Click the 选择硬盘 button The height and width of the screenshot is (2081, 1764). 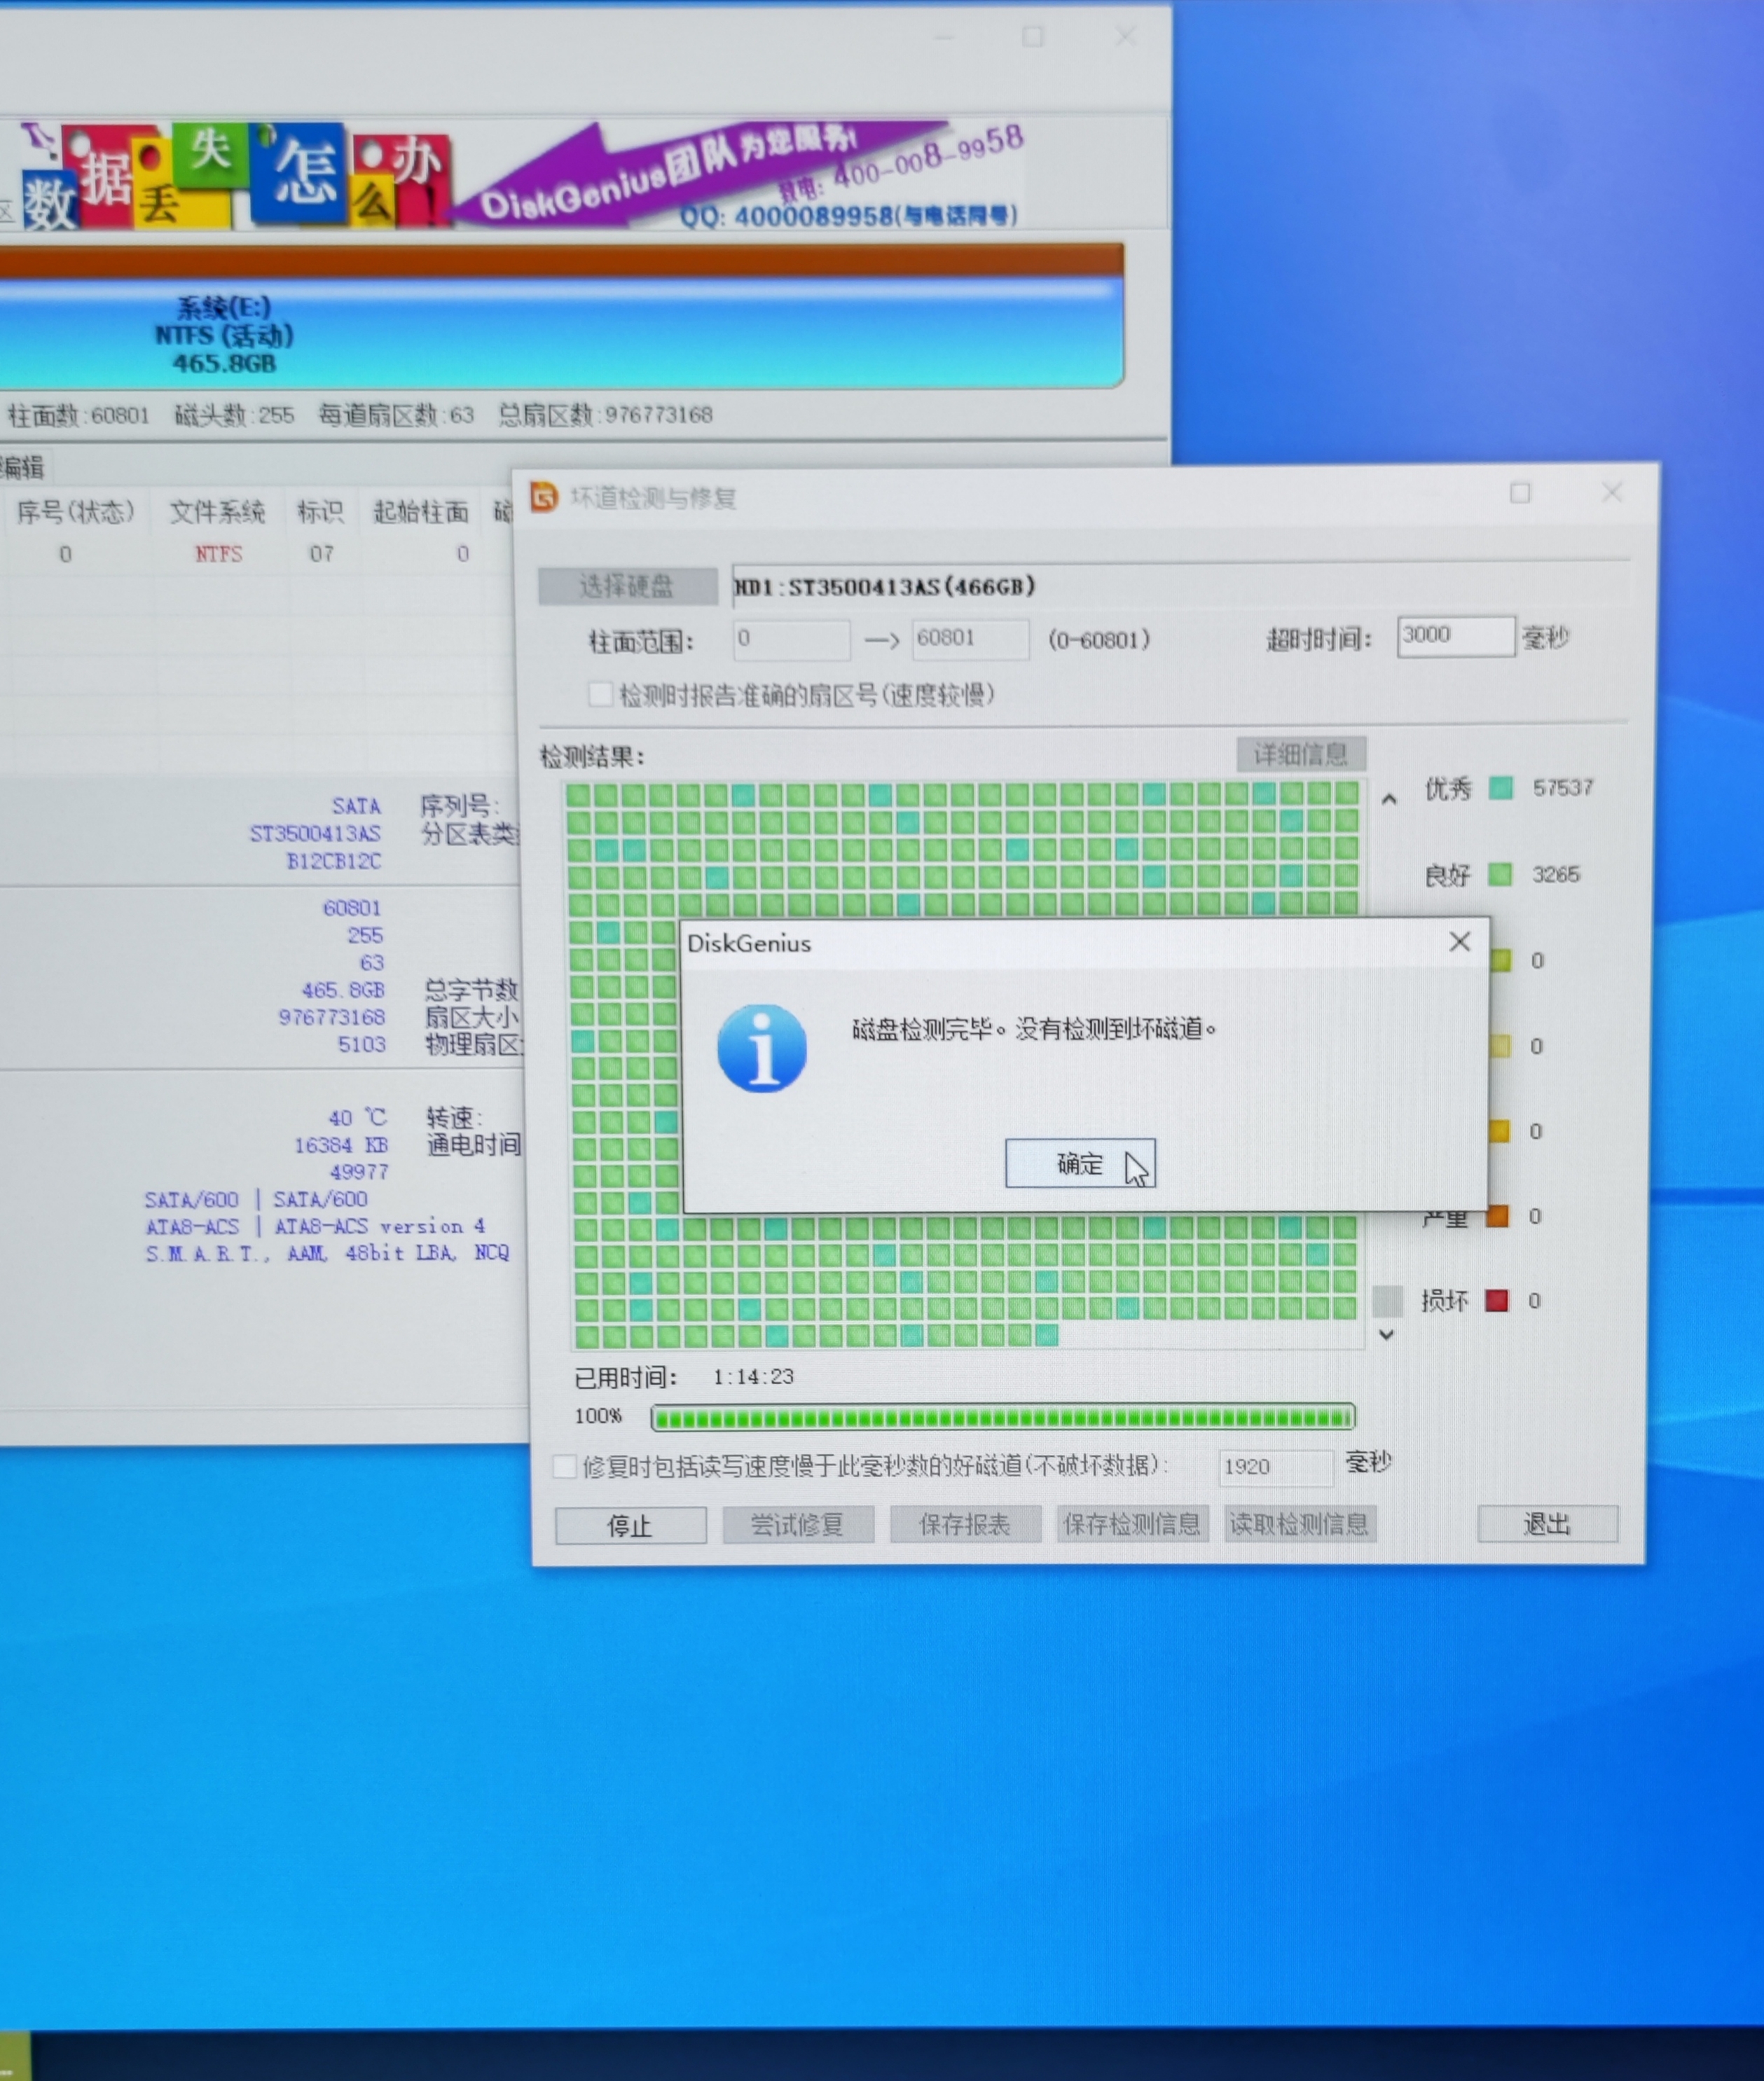pyautogui.click(x=627, y=586)
